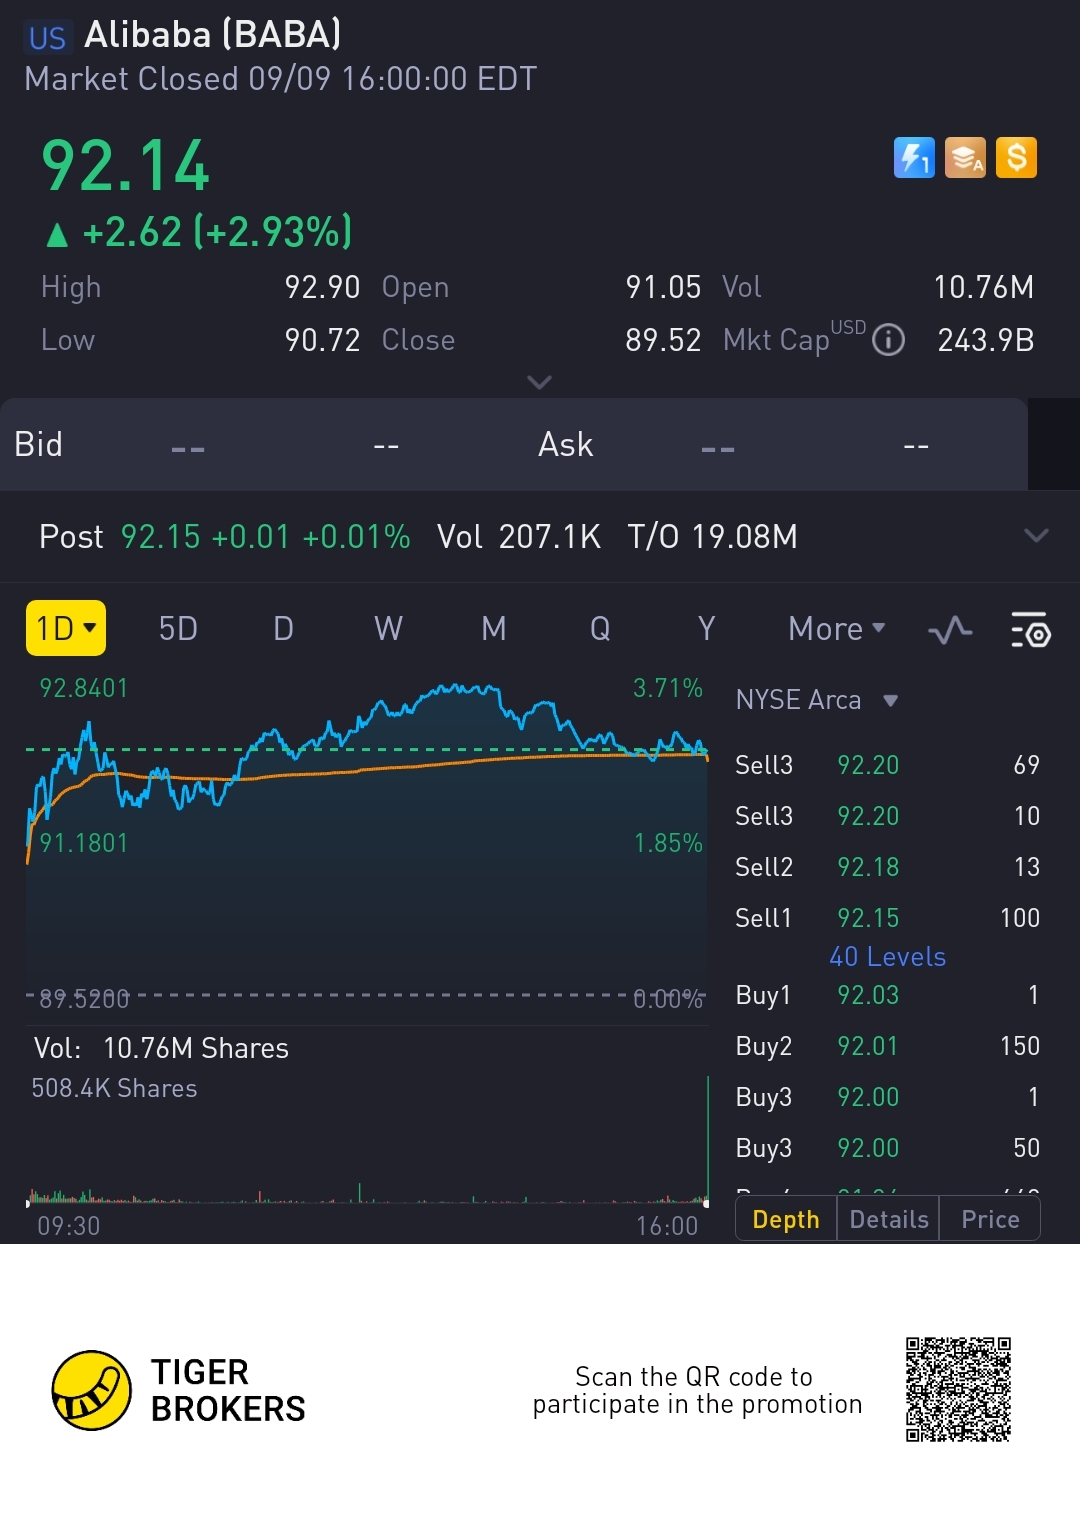The height and width of the screenshot is (1537, 1080).
Task: Tap the yellow dollar sign icon
Action: point(1016,158)
